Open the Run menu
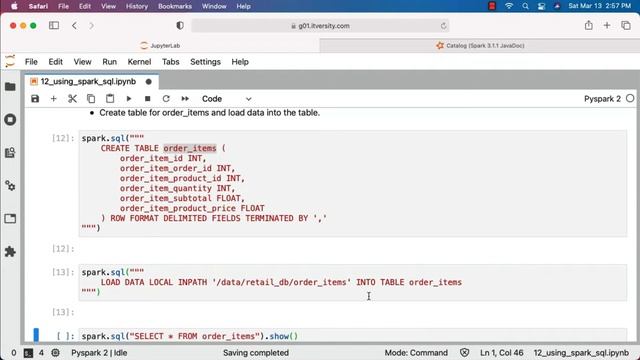640x360 pixels. pos(109,62)
